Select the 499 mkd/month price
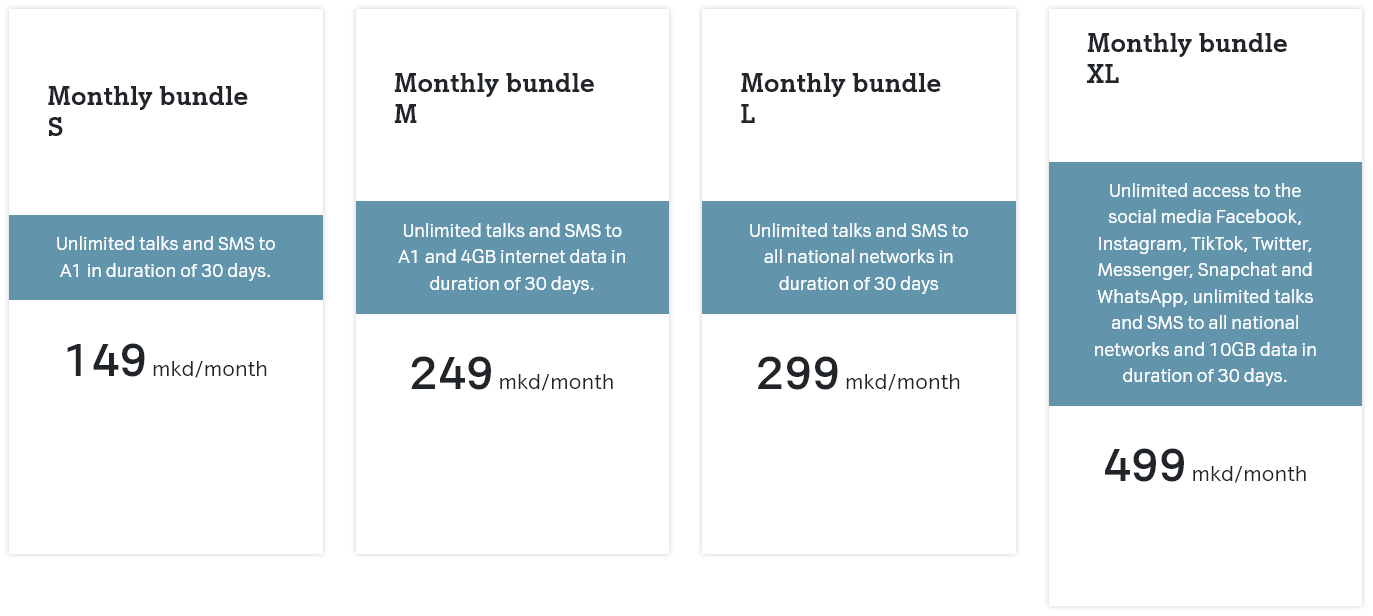 click(x=1205, y=466)
